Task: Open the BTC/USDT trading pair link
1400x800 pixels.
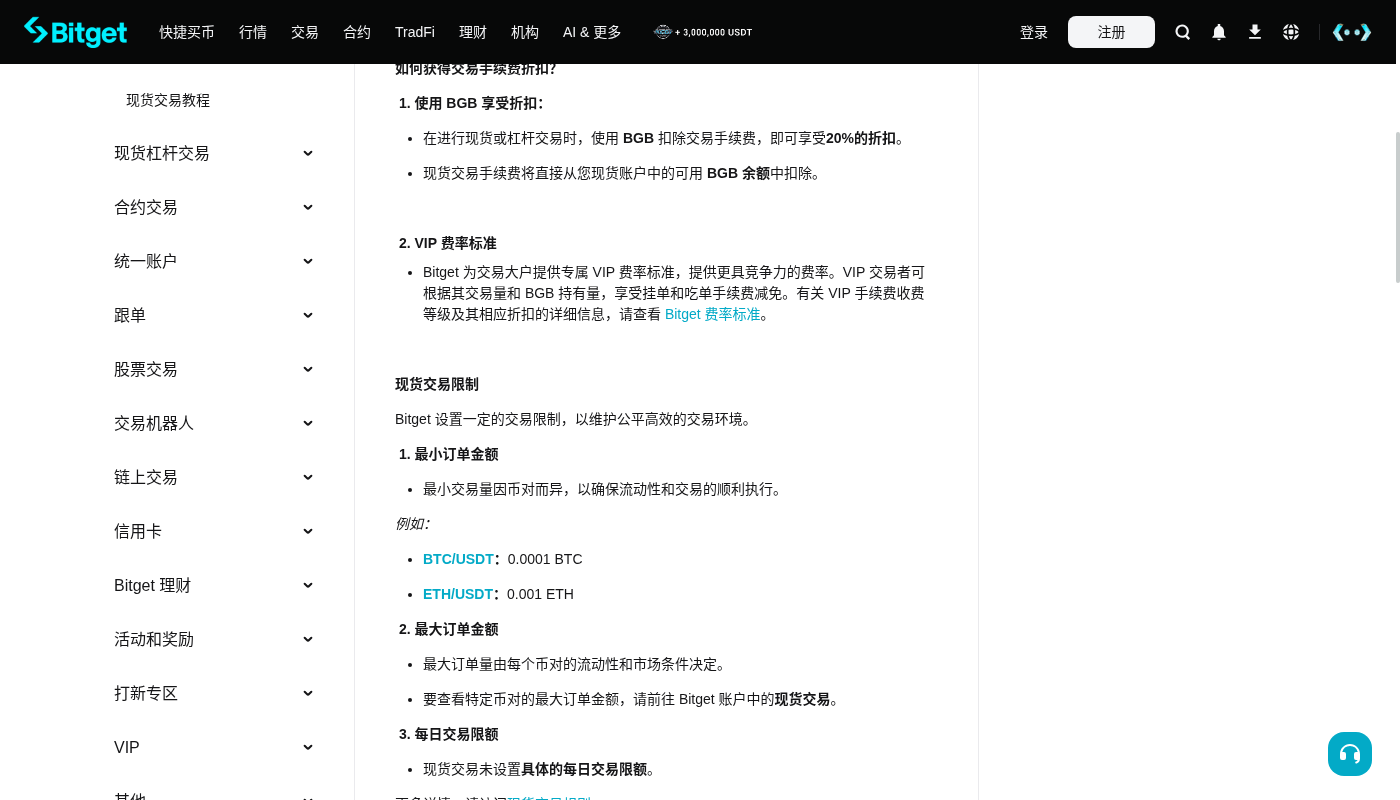Action: click(x=458, y=559)
